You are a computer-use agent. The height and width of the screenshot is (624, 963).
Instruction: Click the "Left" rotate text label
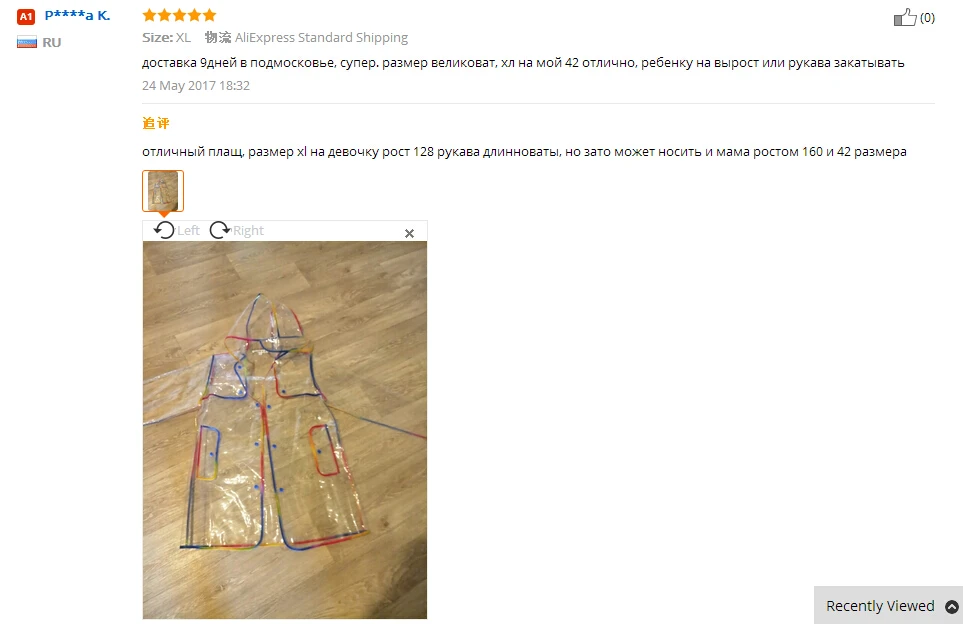(x=189, y=230)
